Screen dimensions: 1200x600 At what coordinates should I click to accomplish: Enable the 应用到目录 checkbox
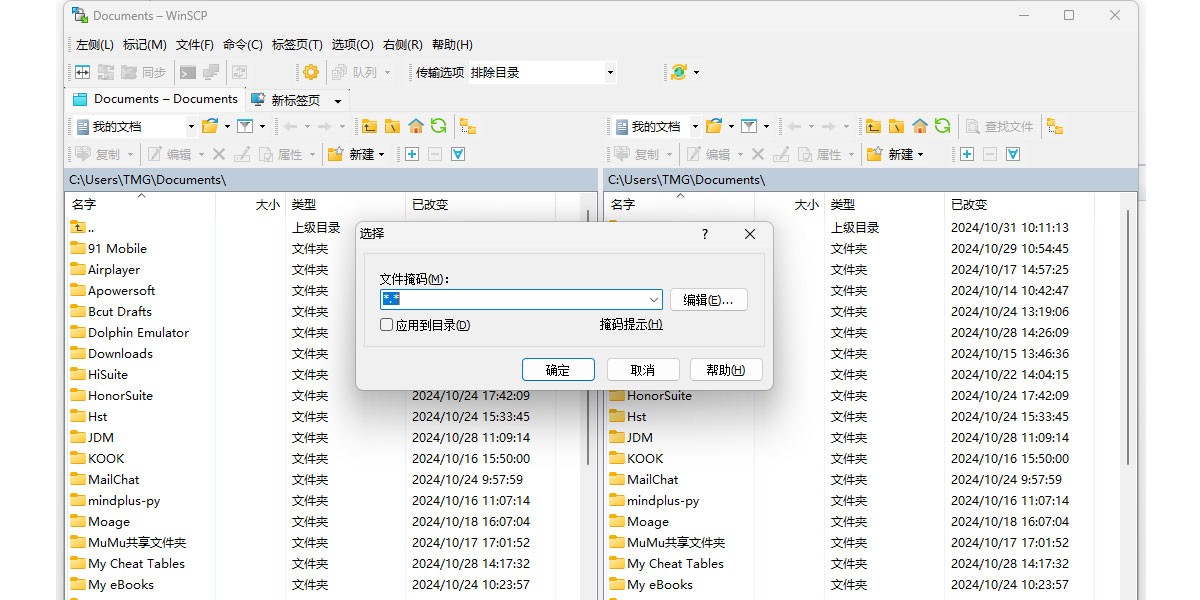(x=386, y=324)
